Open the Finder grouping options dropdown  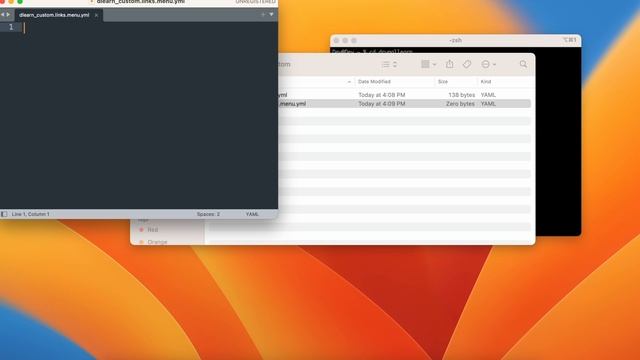click(x=429, y=64)
